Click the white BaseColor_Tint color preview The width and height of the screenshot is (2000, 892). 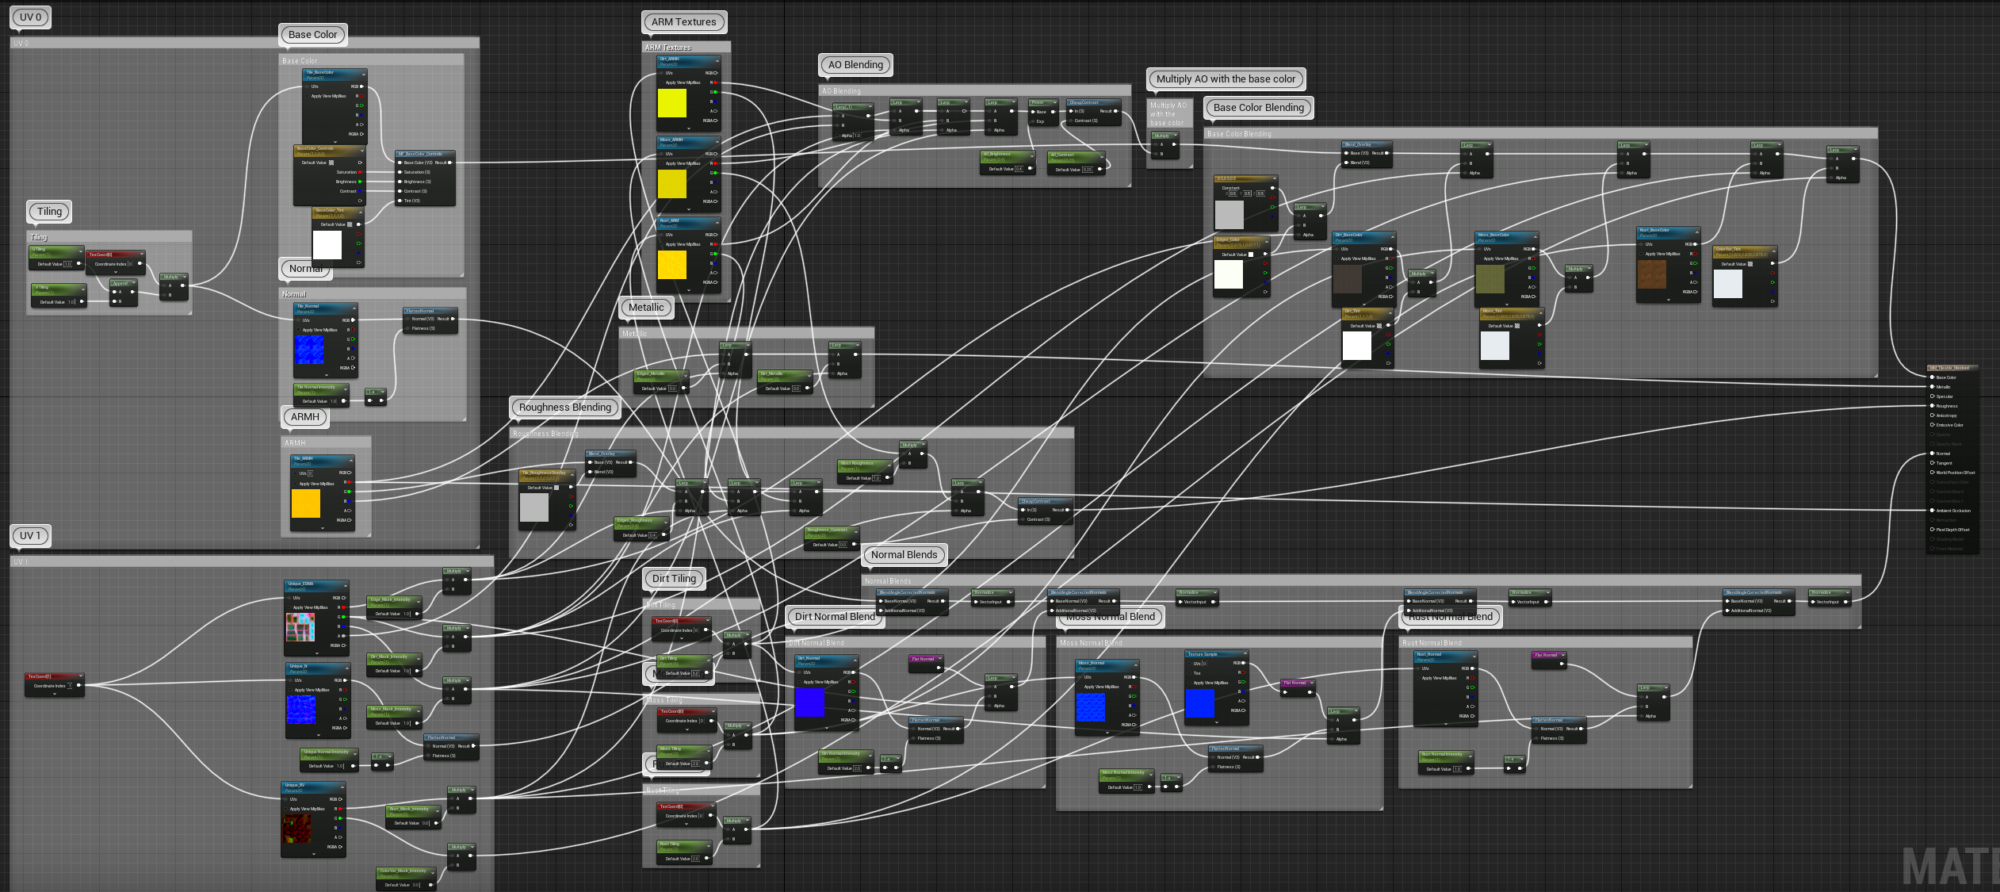[x=327, y=245]
